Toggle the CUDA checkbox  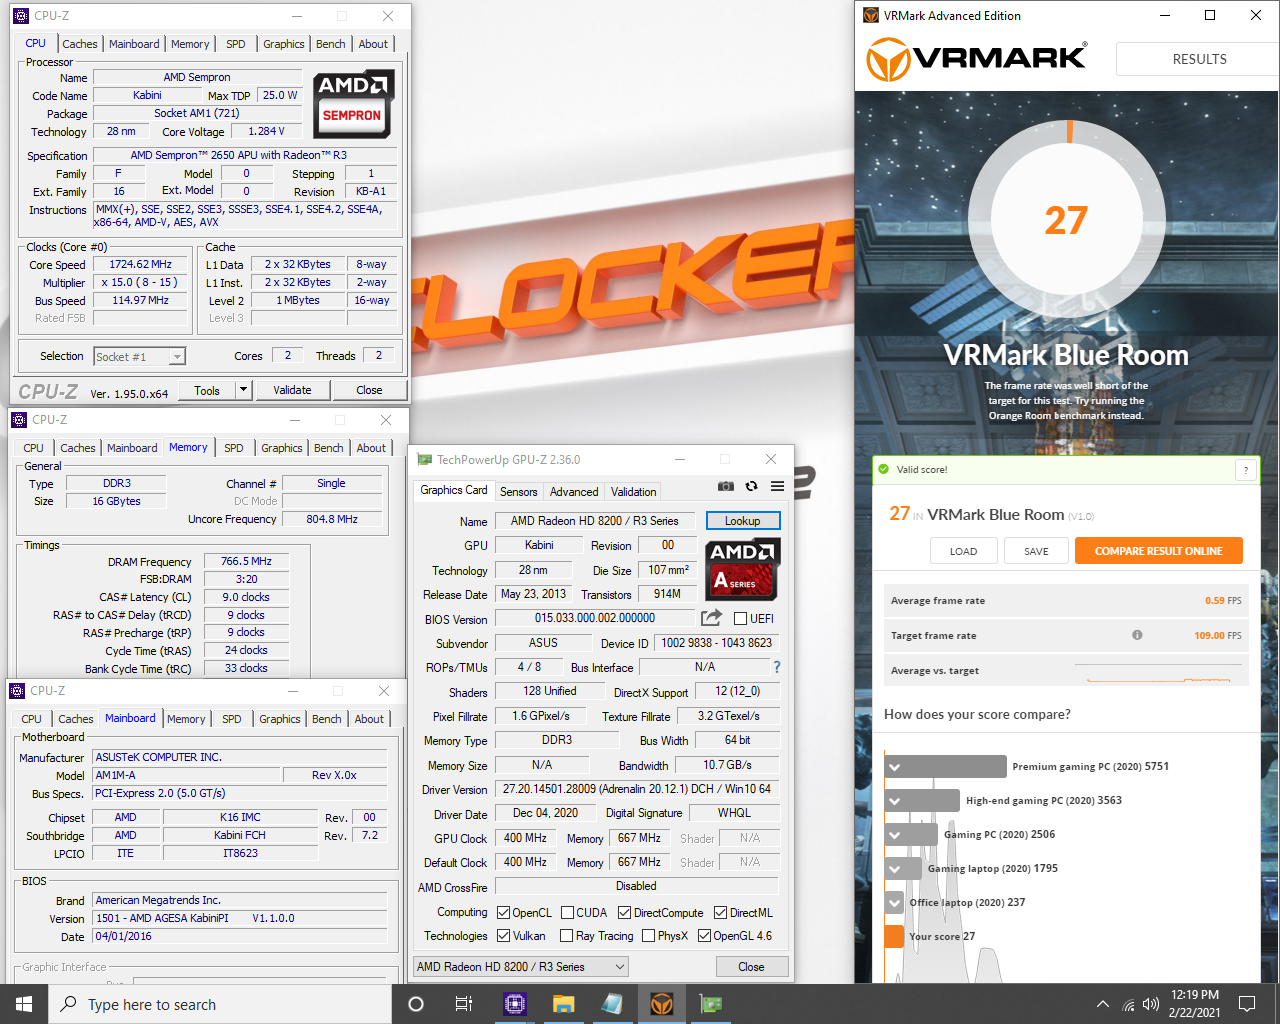point(568,913)
